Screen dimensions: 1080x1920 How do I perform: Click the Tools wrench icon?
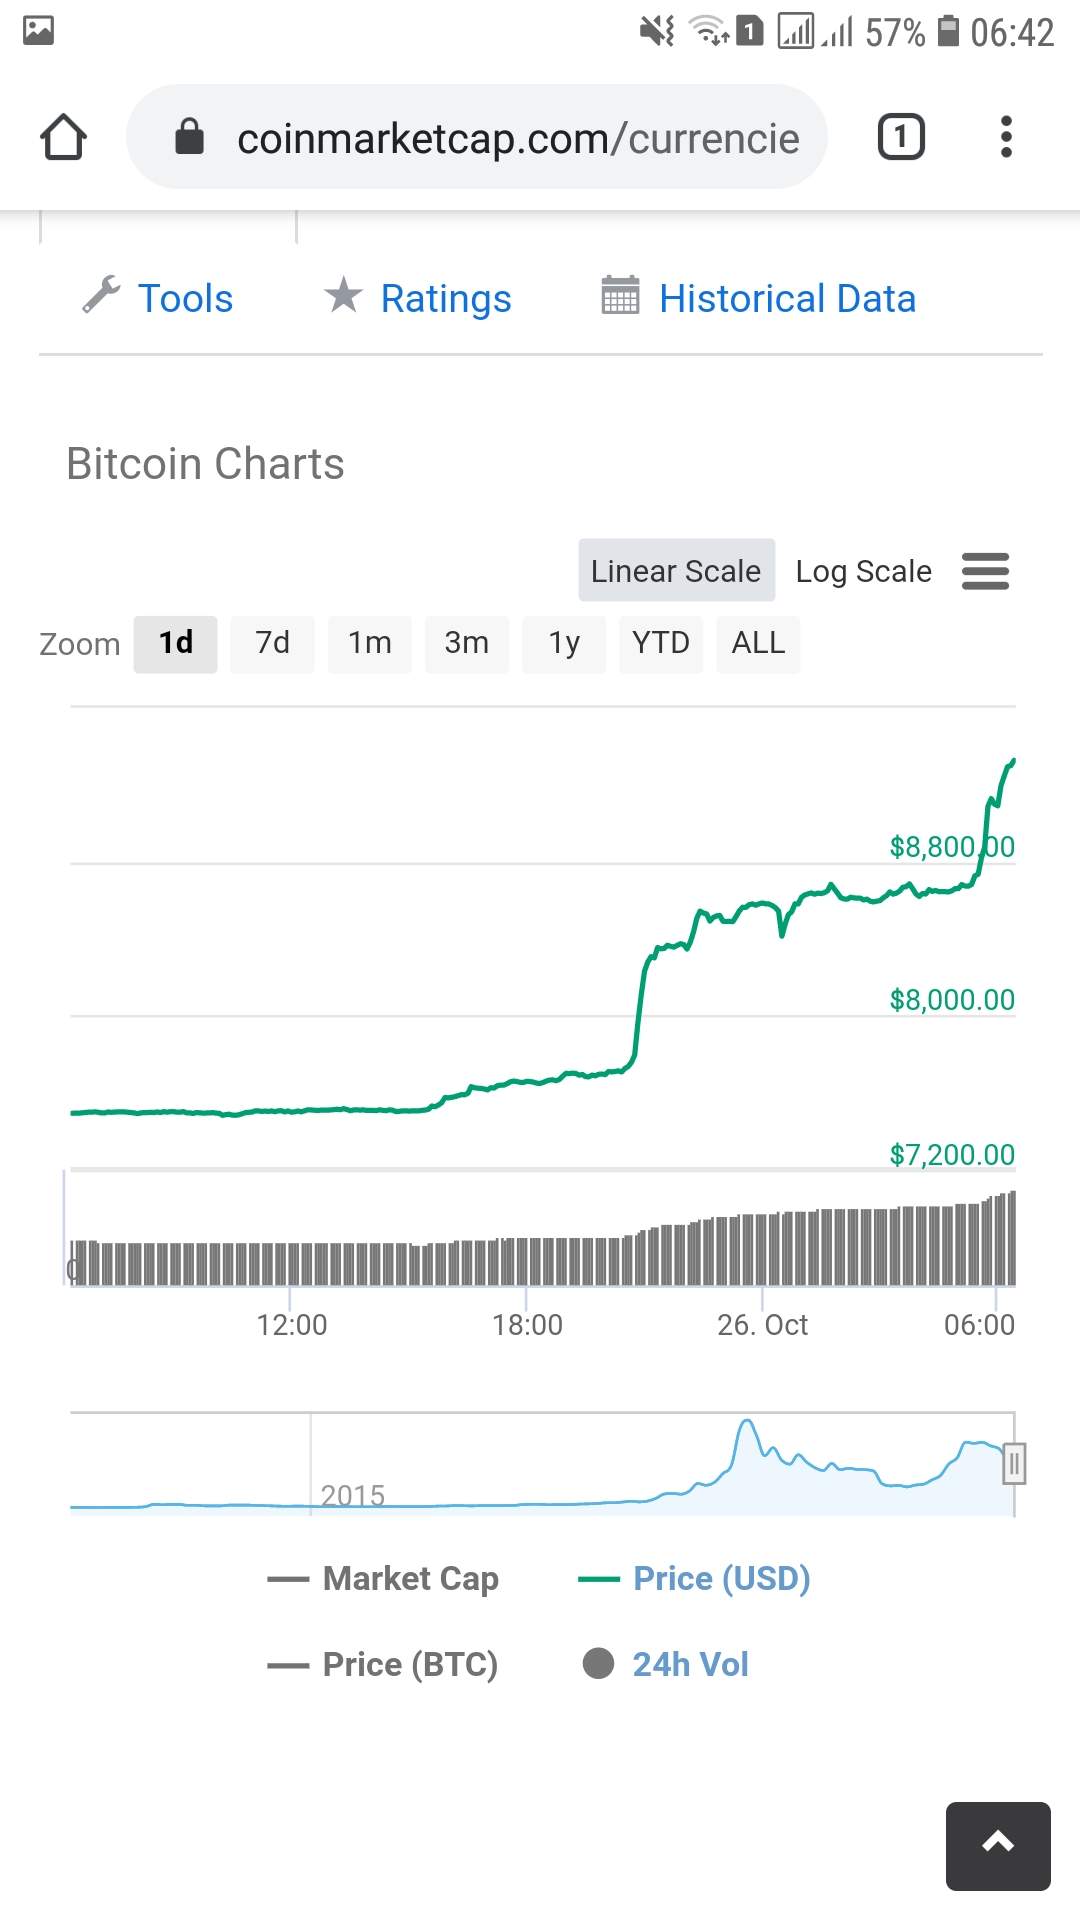point(101,295)
